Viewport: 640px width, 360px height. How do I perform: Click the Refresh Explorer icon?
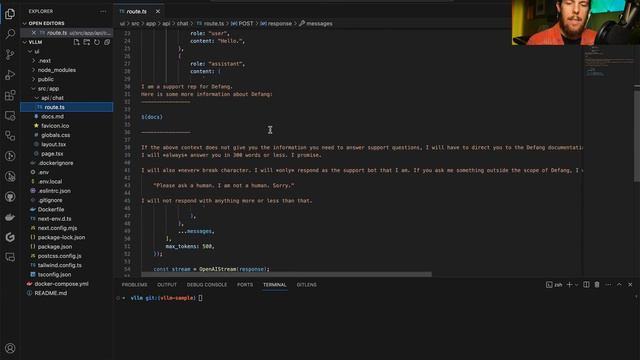[x=97, y=42]
